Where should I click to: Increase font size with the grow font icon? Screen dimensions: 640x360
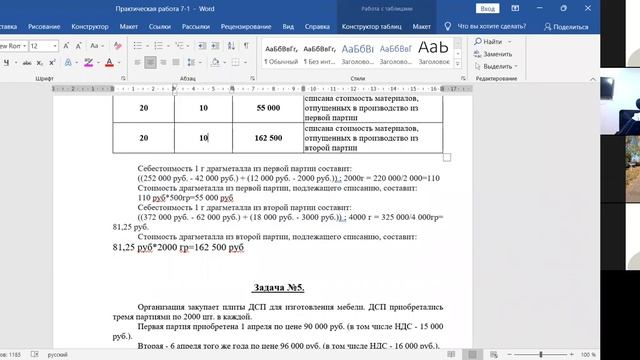tap(66, 46)
